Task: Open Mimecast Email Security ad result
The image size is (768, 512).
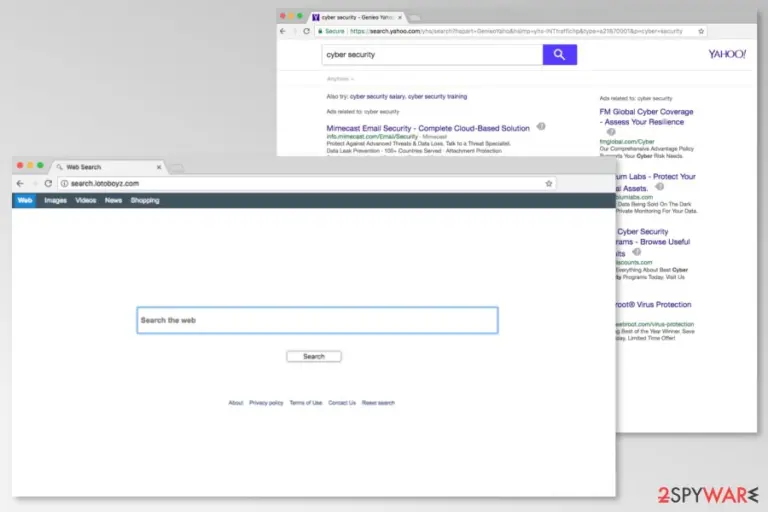Action: point(428,128)
